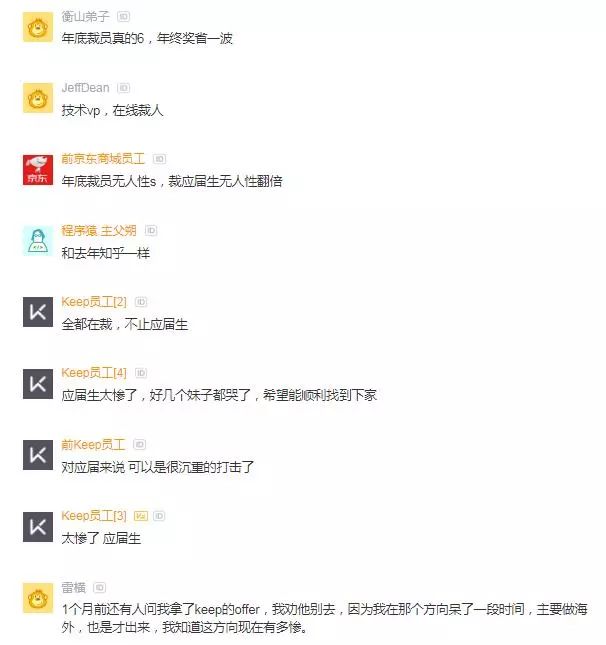606x645 pixels.
Task: Click the monkey avatar of 衡山弟子
Action: coord(38,27)
